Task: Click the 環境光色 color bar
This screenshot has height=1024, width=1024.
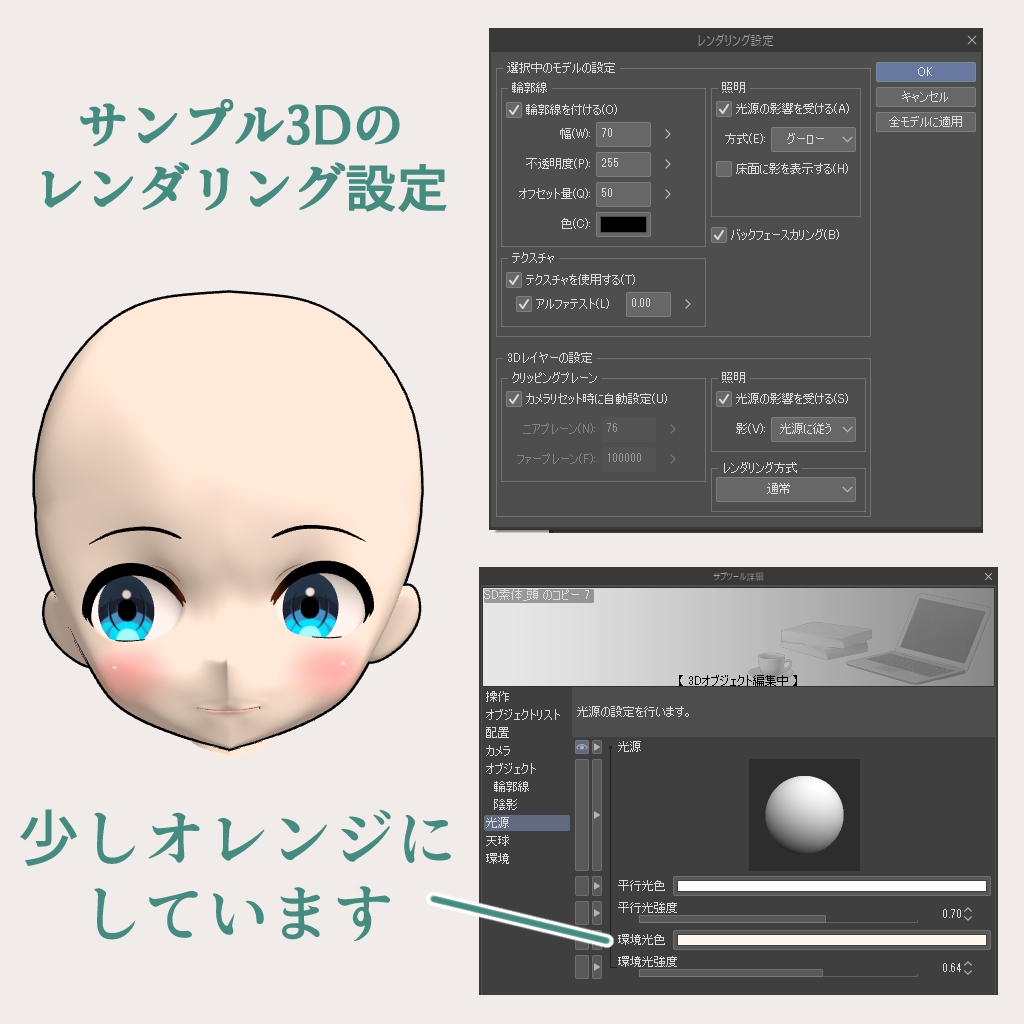Action: click(x=831, y=940)
